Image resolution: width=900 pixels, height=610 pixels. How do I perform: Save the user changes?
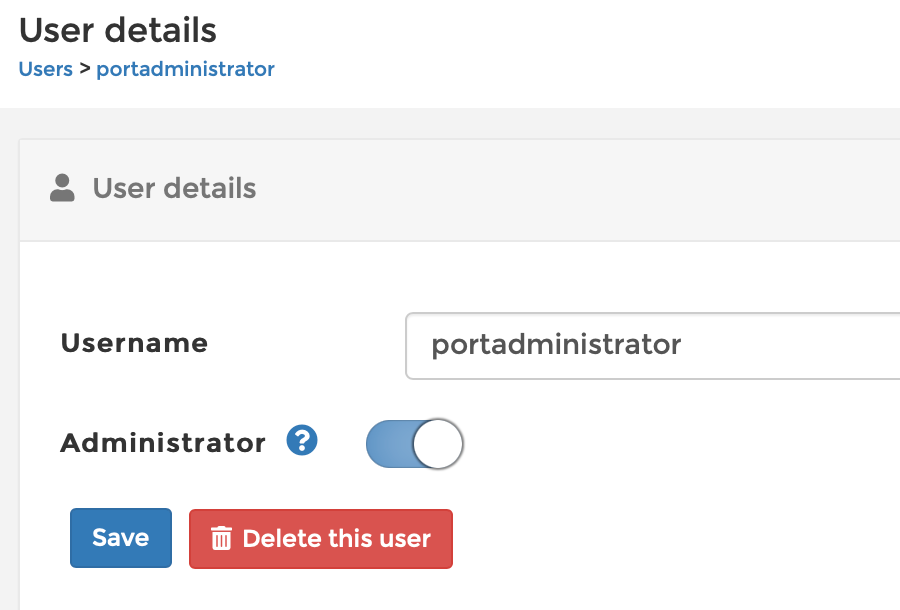pos(121,538)
